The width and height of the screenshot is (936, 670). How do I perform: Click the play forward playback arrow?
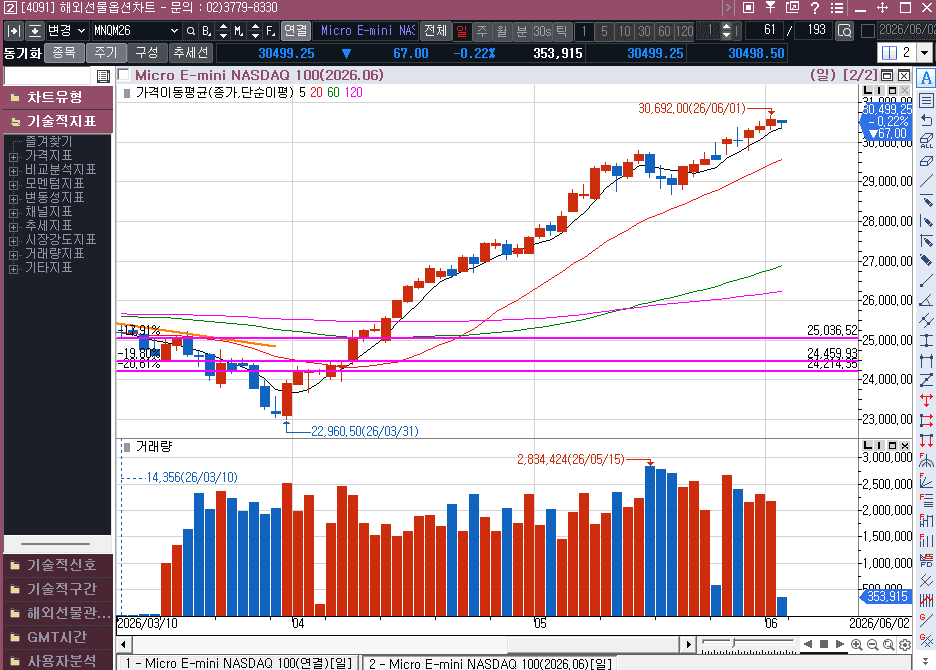(x=840, y=644)
